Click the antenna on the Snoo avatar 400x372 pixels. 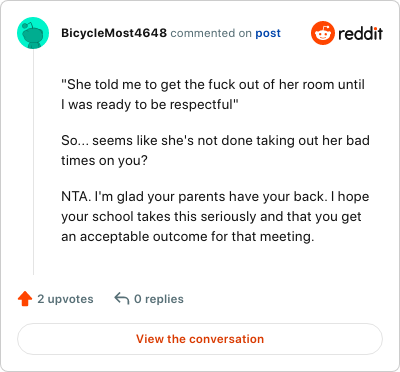tap(29, 24)
